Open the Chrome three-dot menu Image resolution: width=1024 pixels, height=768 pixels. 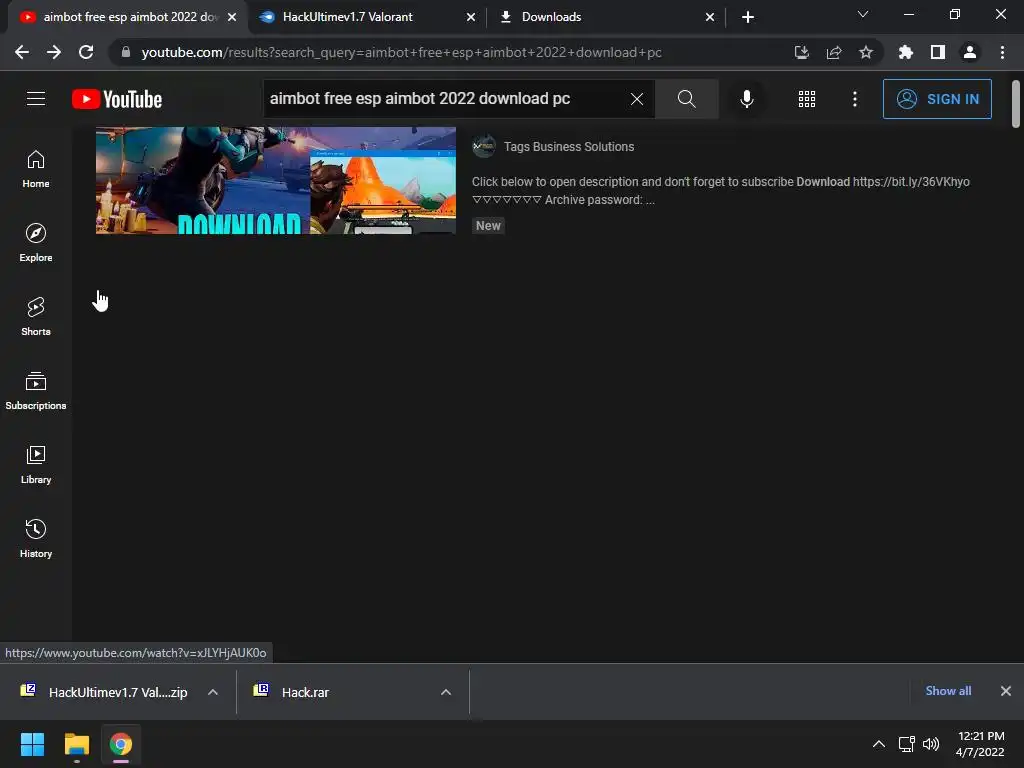click(x=1002, y=52)
